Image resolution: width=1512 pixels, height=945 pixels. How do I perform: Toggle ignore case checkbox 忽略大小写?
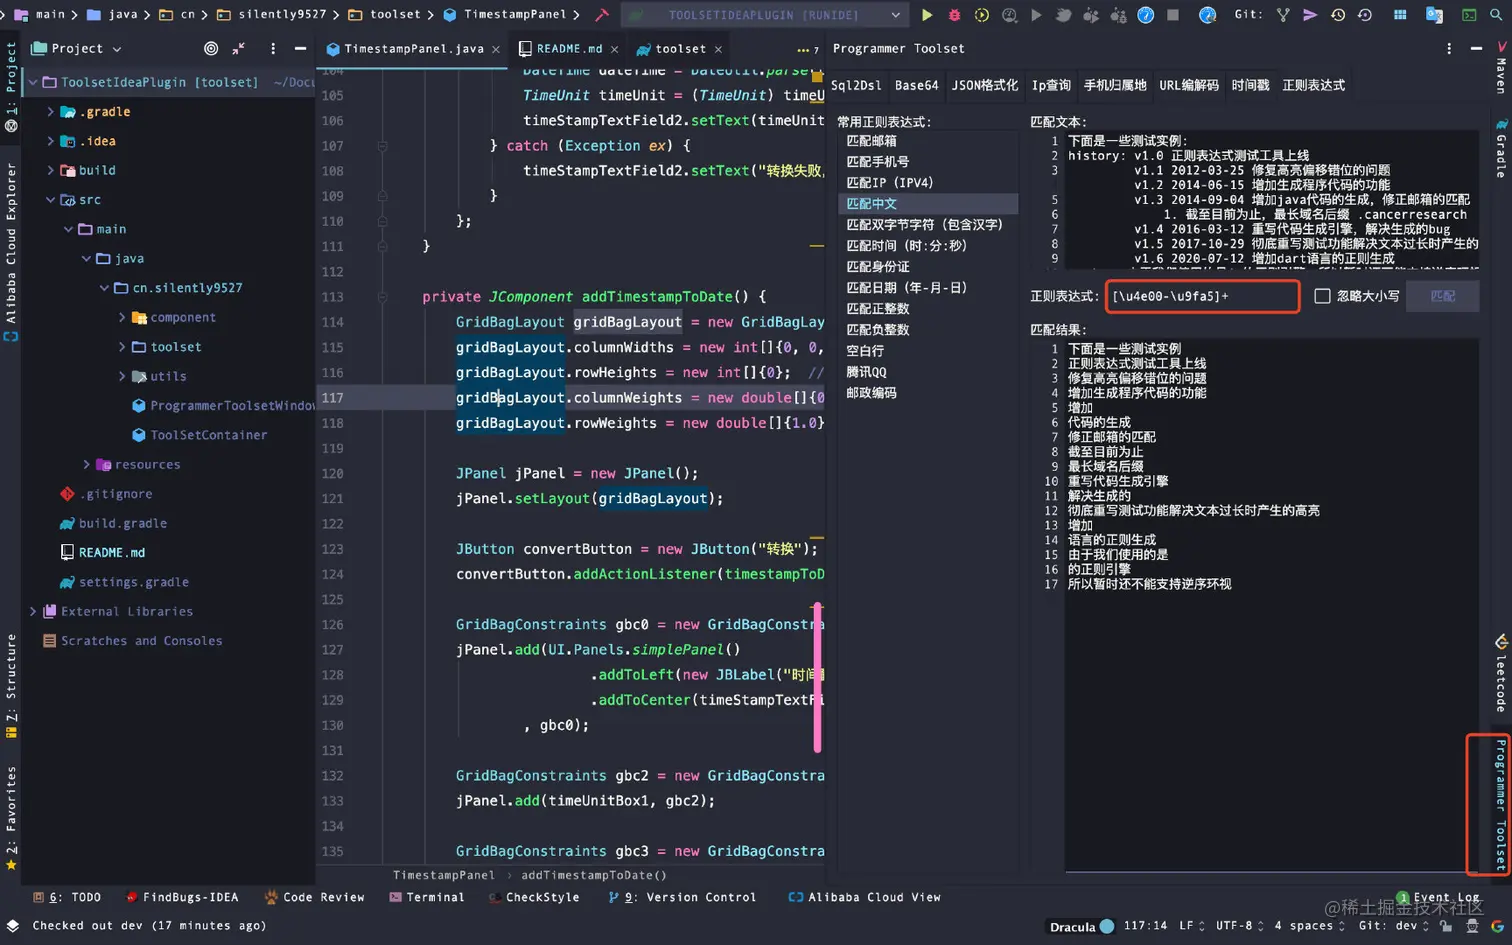point(1322,296)
